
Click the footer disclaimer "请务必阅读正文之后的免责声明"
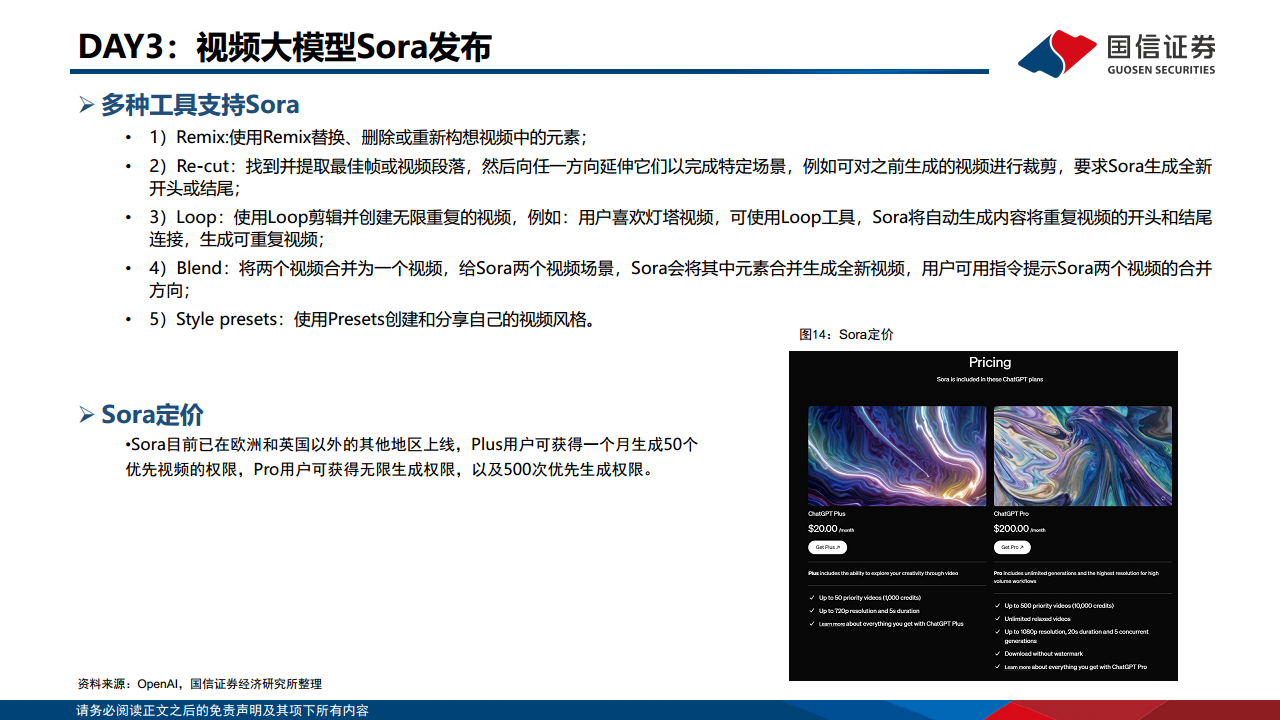pos(223,710)
